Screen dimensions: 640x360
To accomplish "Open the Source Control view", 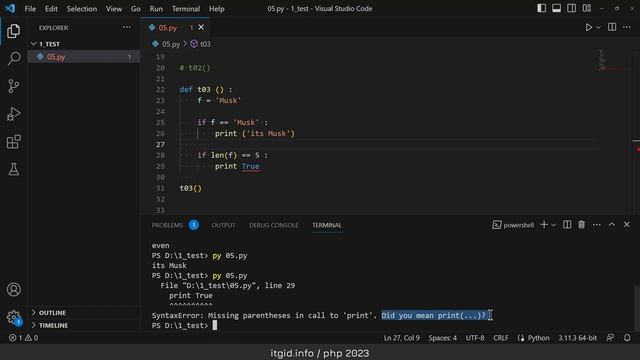I will coord(13,86).
